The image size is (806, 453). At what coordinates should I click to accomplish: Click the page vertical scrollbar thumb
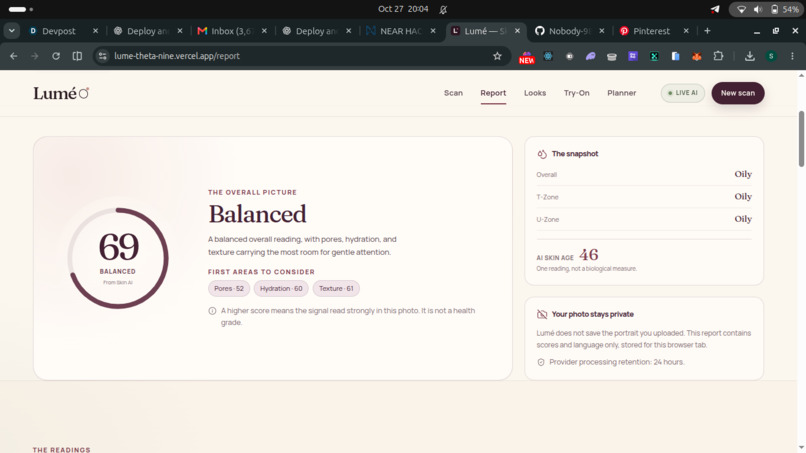pos(801,139)
